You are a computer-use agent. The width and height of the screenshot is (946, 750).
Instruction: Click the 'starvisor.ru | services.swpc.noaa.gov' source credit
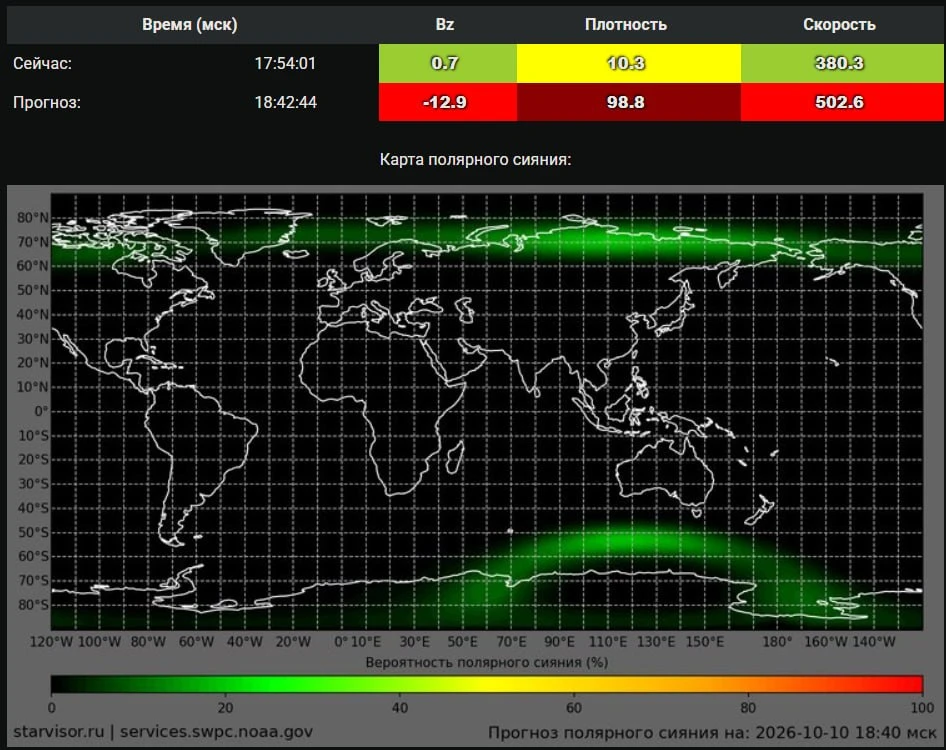pyautogui.click(x=163, y=732)
